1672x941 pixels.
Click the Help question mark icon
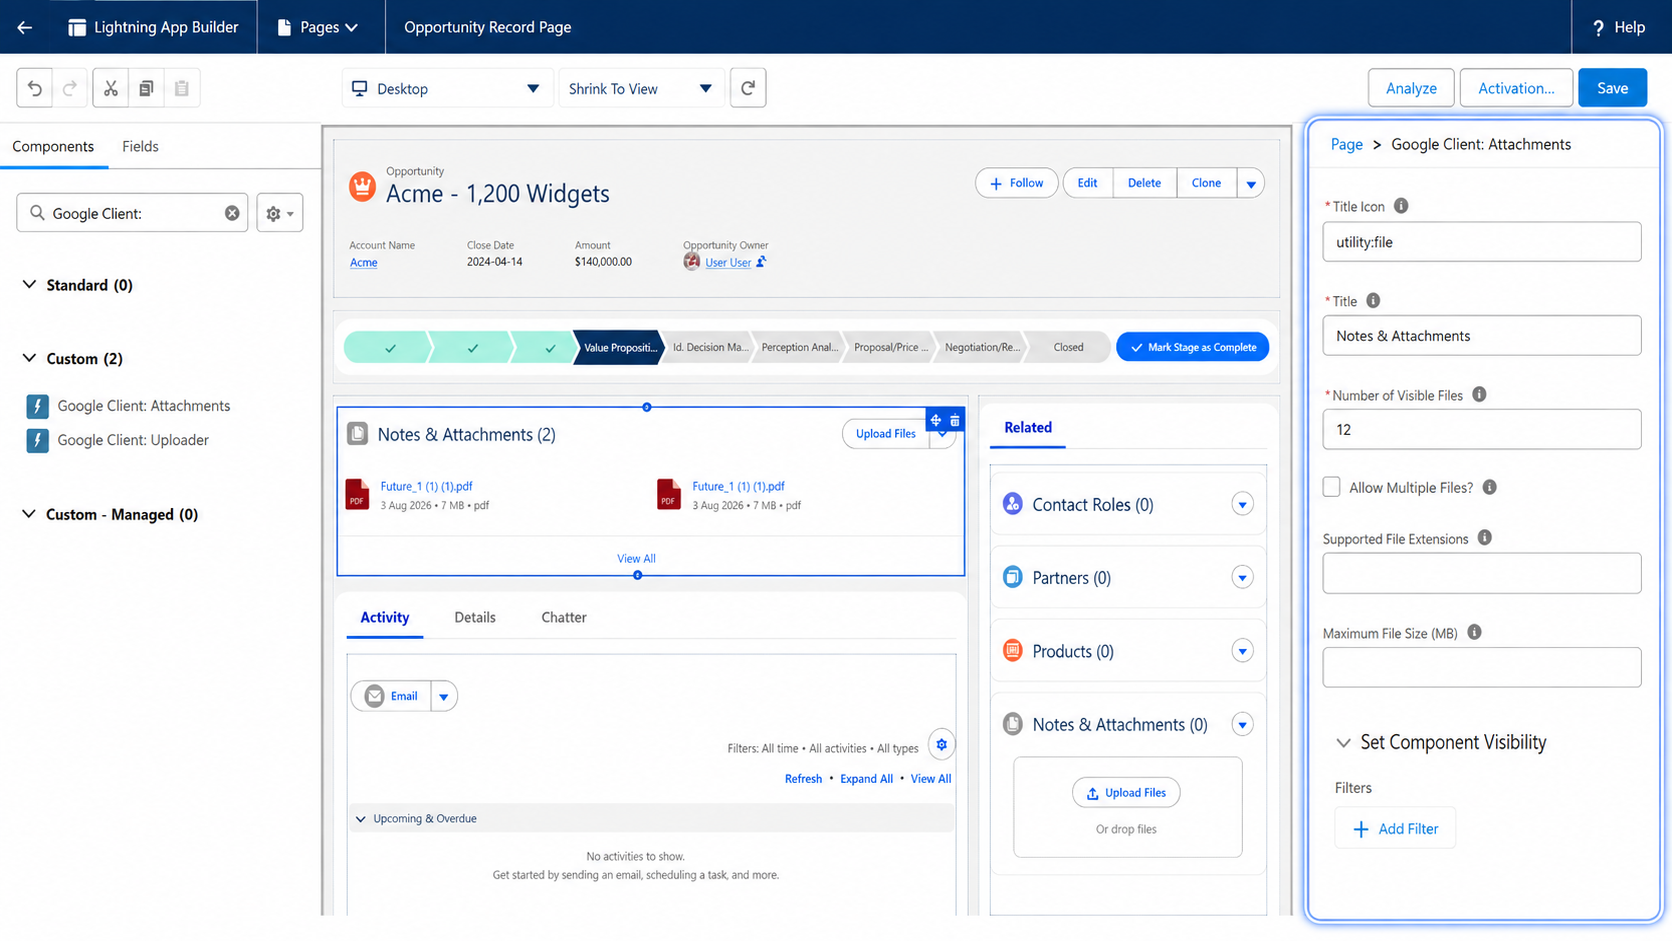pos(1598,28)
